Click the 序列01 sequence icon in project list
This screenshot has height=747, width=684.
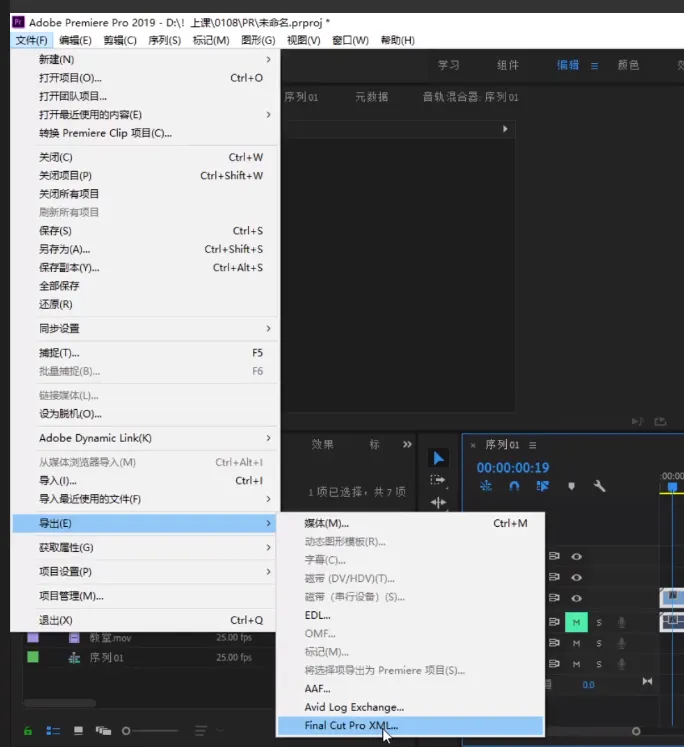pos(74,658)
